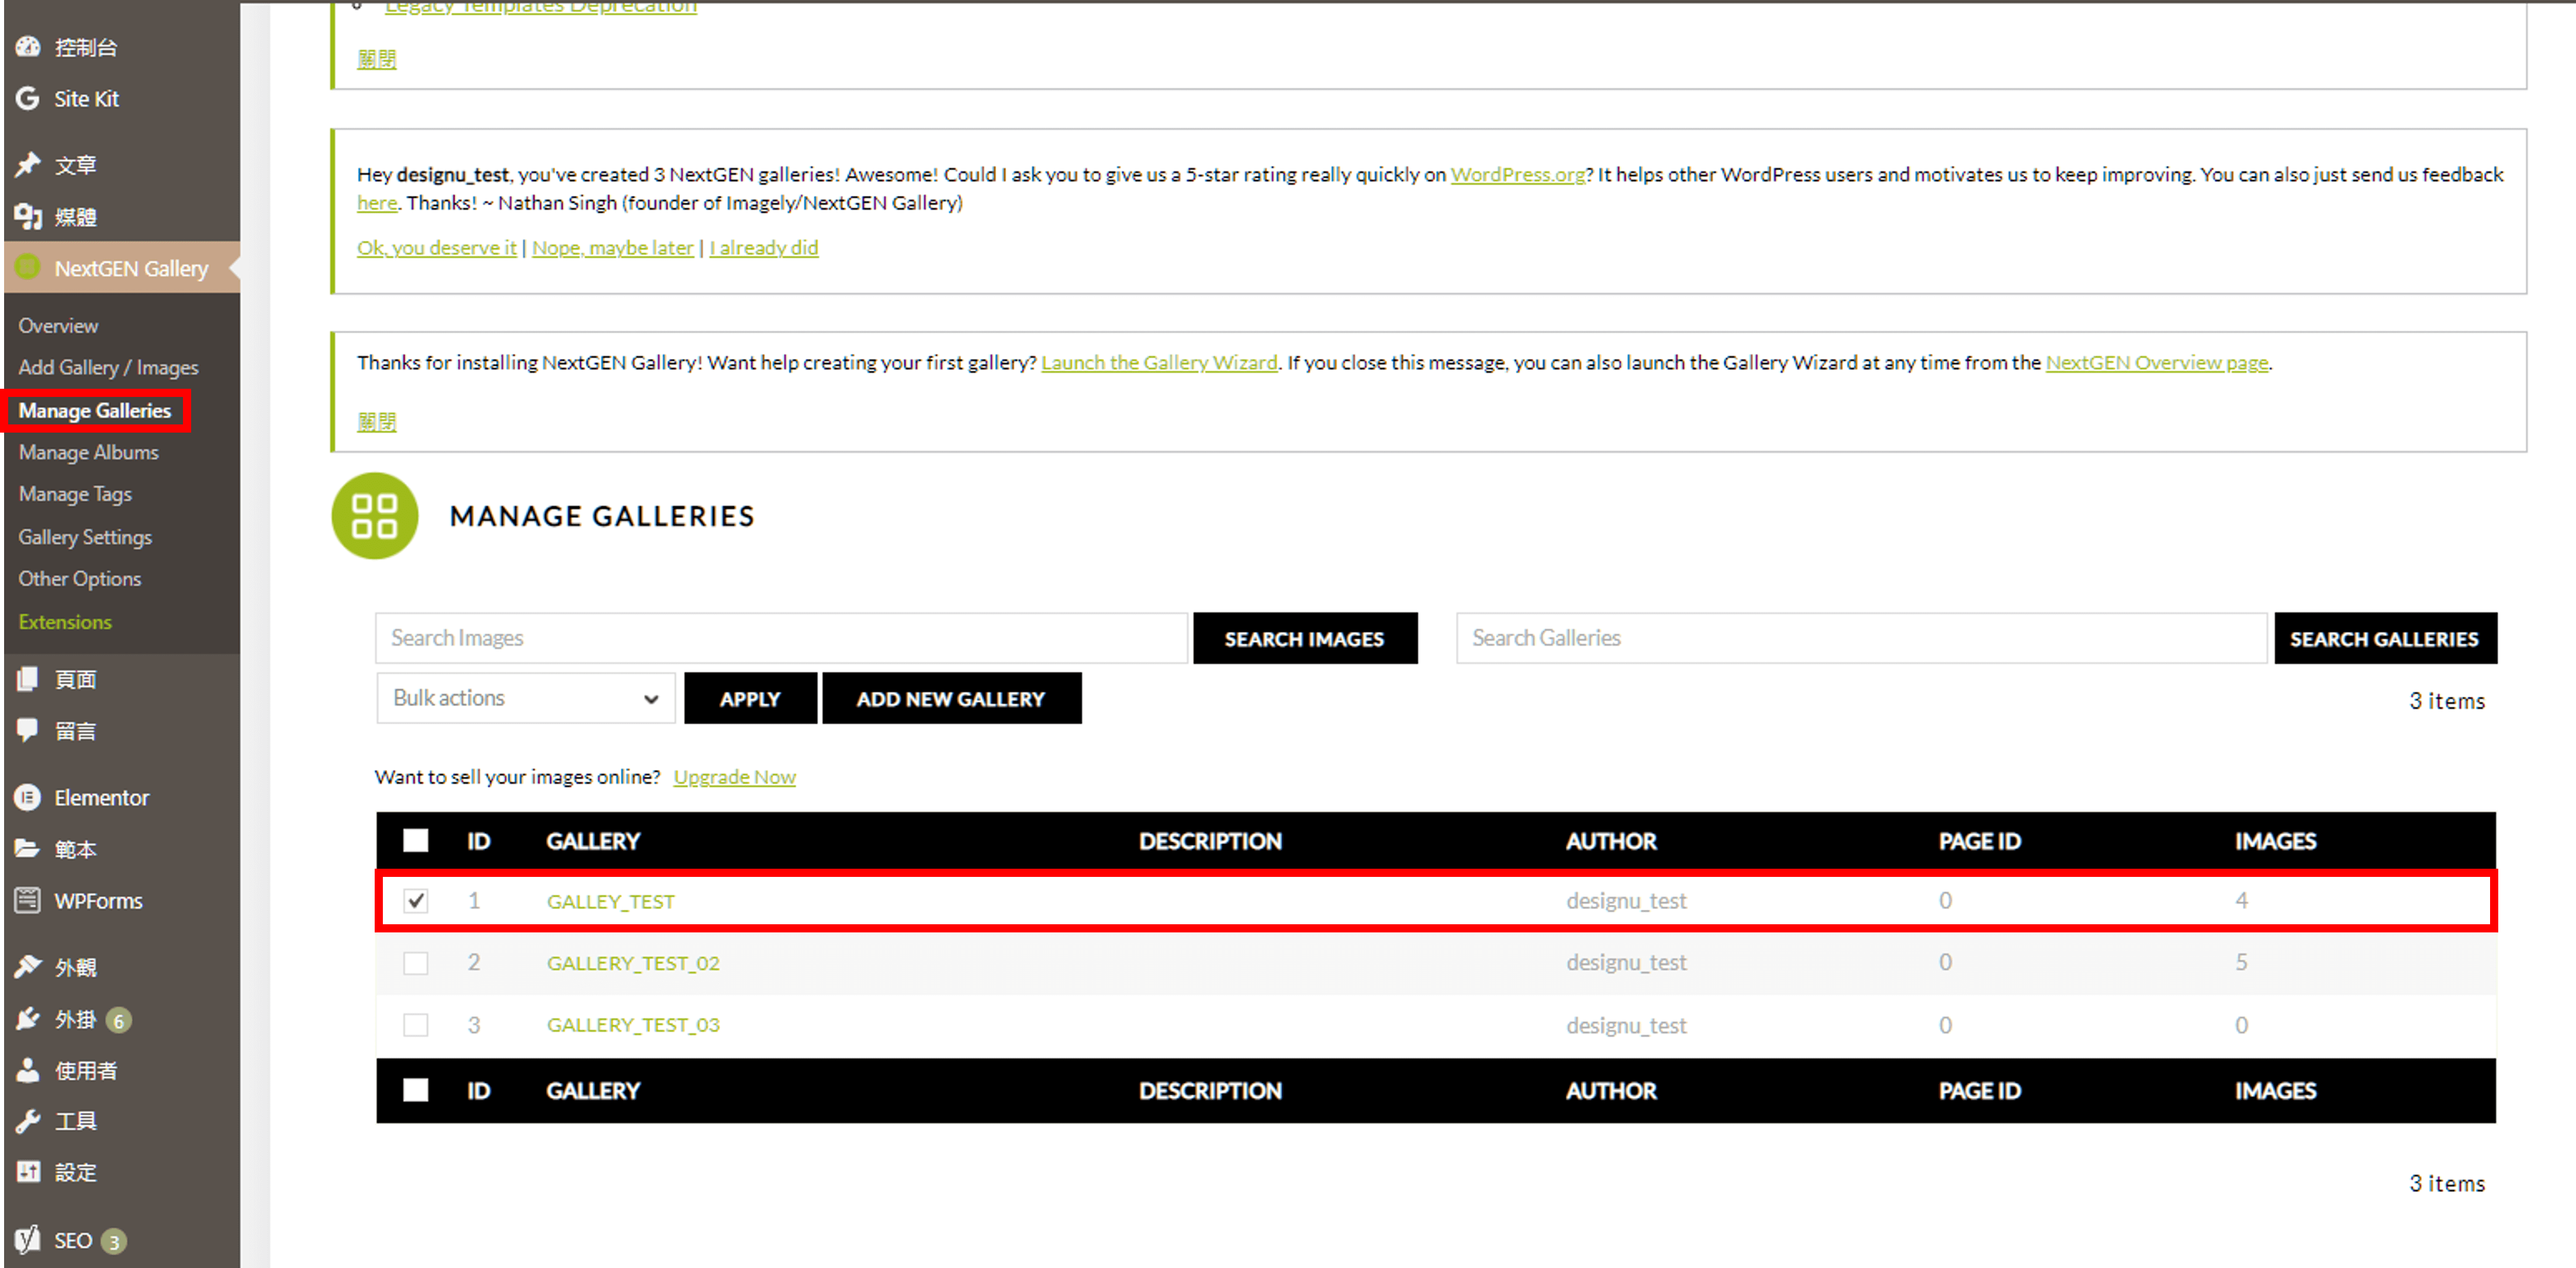Open Manage Galleries menu item
The width and height of the screenshot is (2576, 1268).
coord(94,409)
